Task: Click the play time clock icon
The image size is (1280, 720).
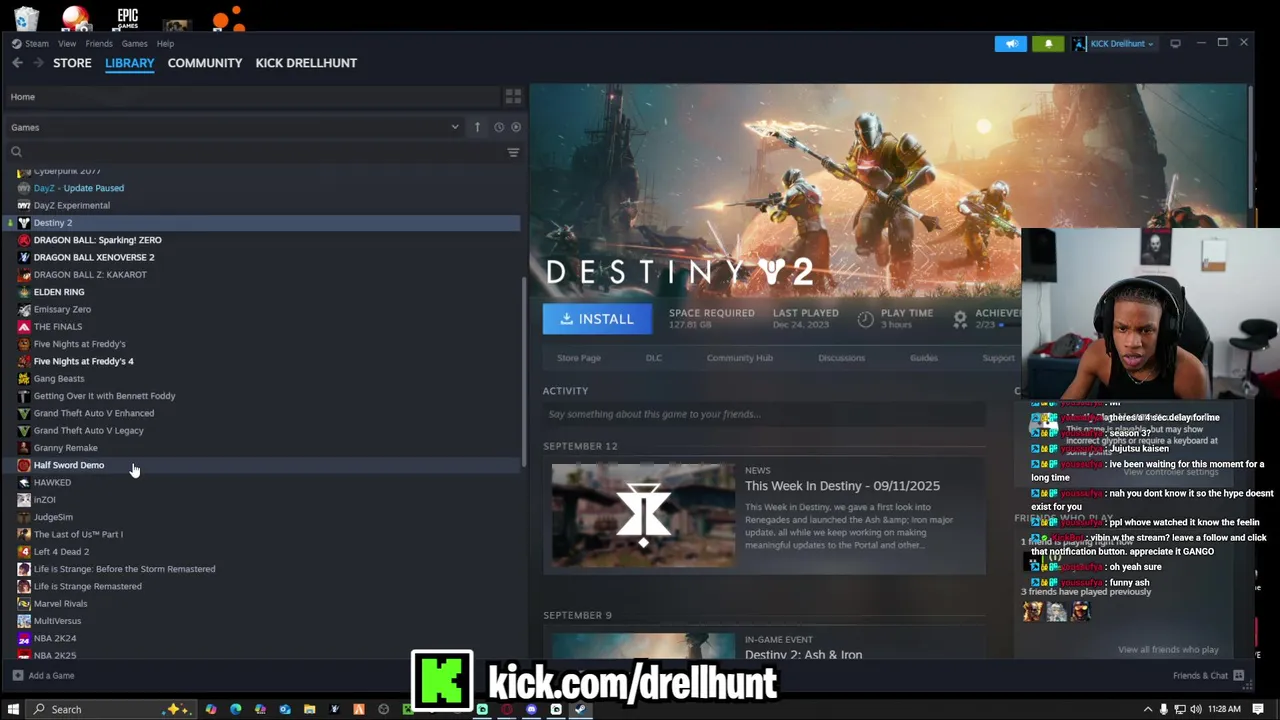Action: point(866,318)
